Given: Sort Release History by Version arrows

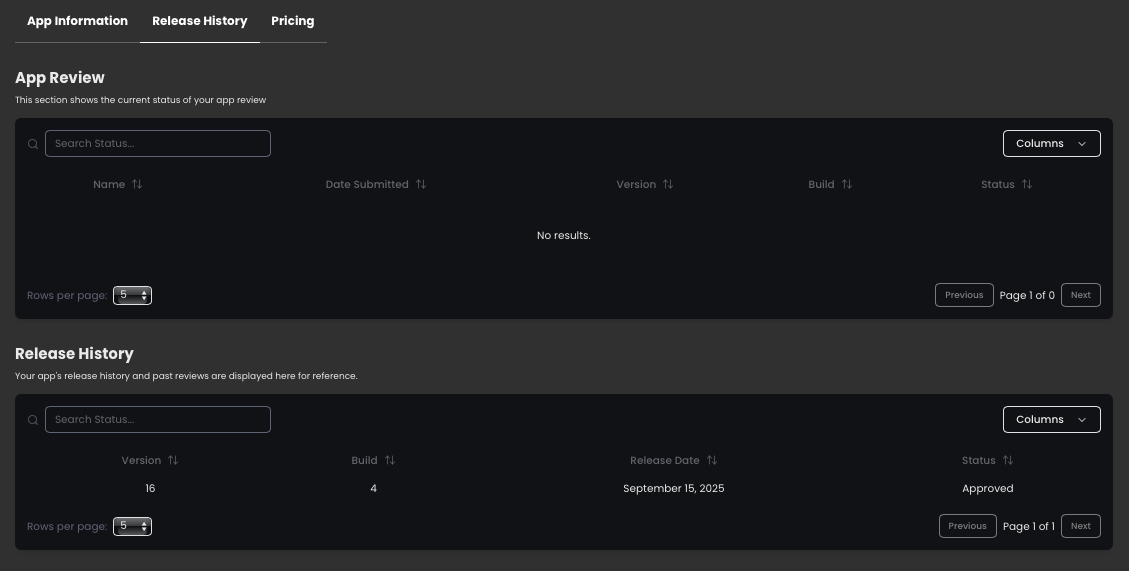Looking at the screenshot, I should coord(173,461).
